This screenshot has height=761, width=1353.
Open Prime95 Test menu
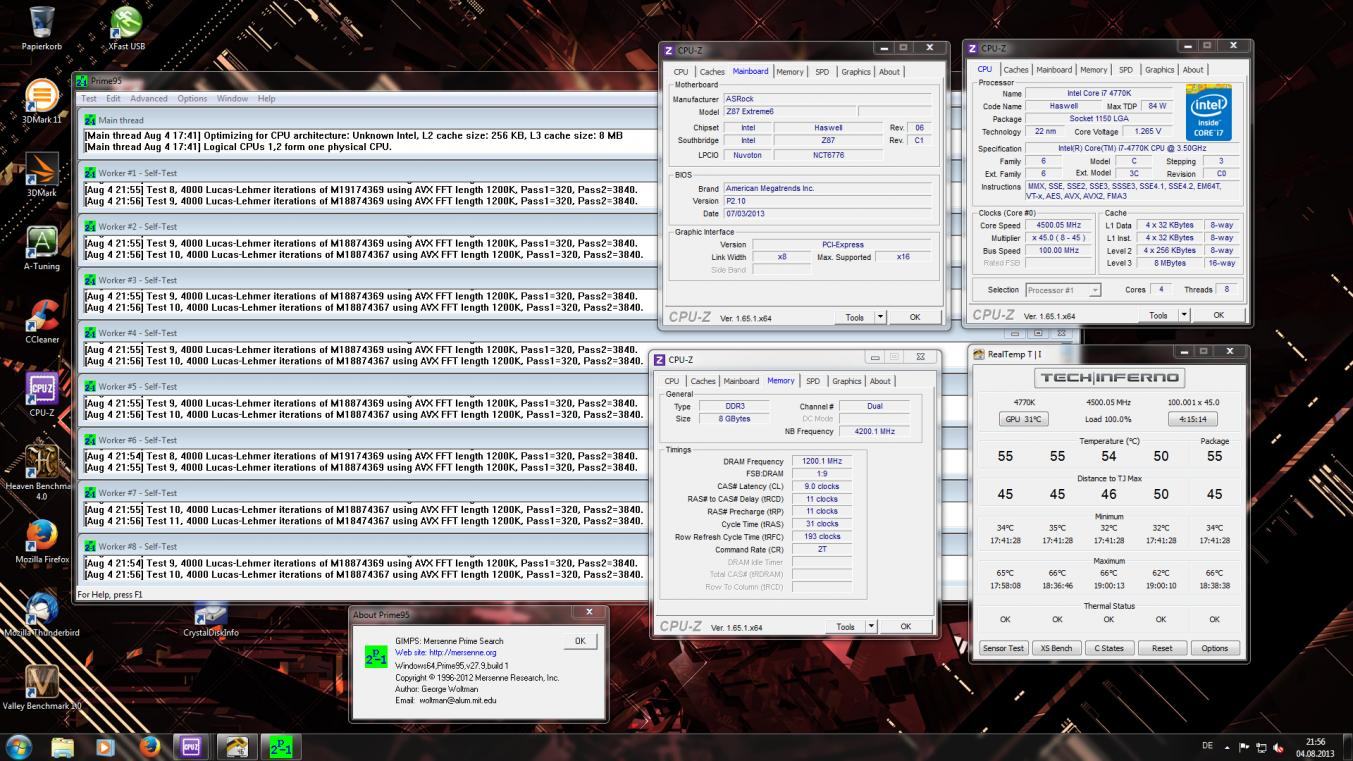[x=89, y=99]
